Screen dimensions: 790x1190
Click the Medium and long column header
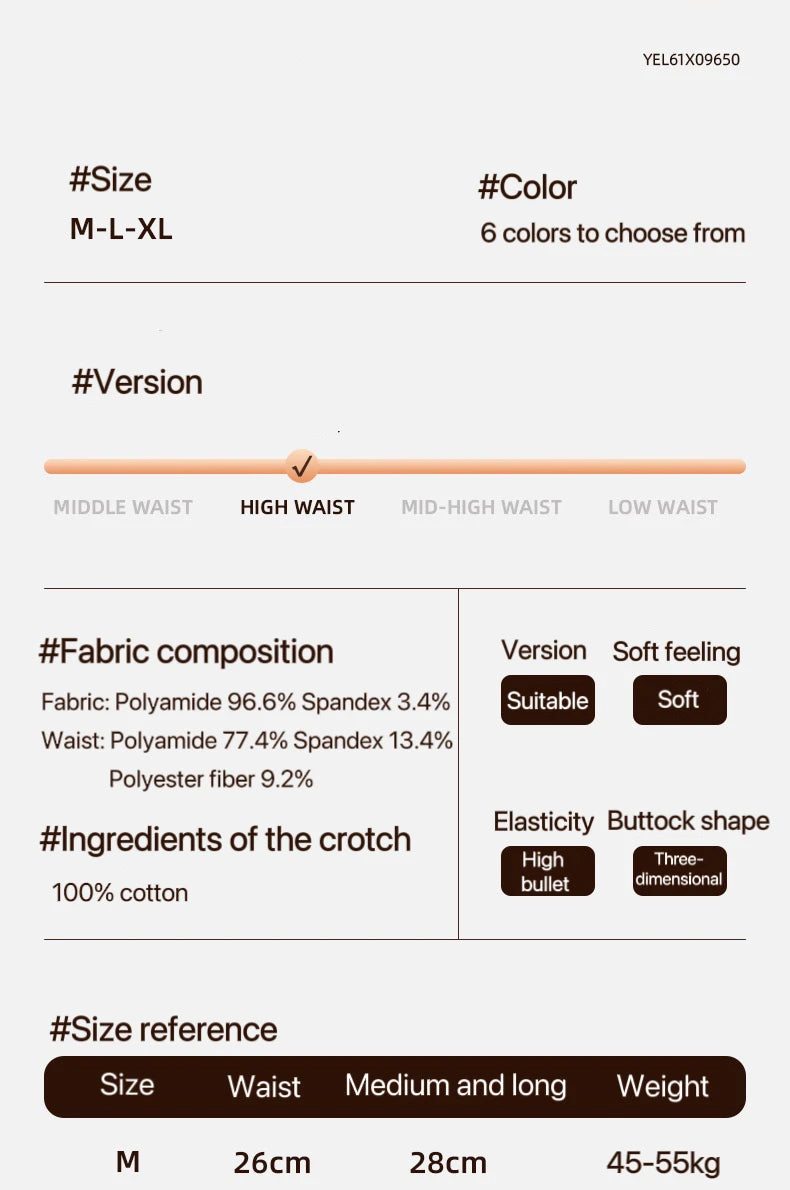click(456, 1085)
